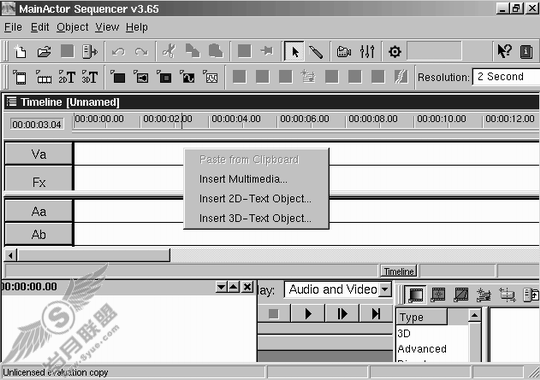Click the settings gear icon

coord(395,52)
